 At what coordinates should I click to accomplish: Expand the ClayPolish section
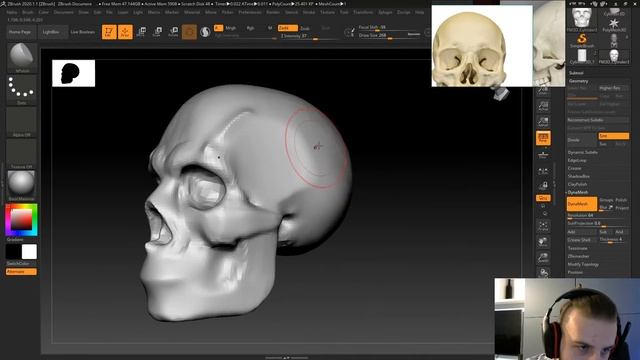coord(577,184)
